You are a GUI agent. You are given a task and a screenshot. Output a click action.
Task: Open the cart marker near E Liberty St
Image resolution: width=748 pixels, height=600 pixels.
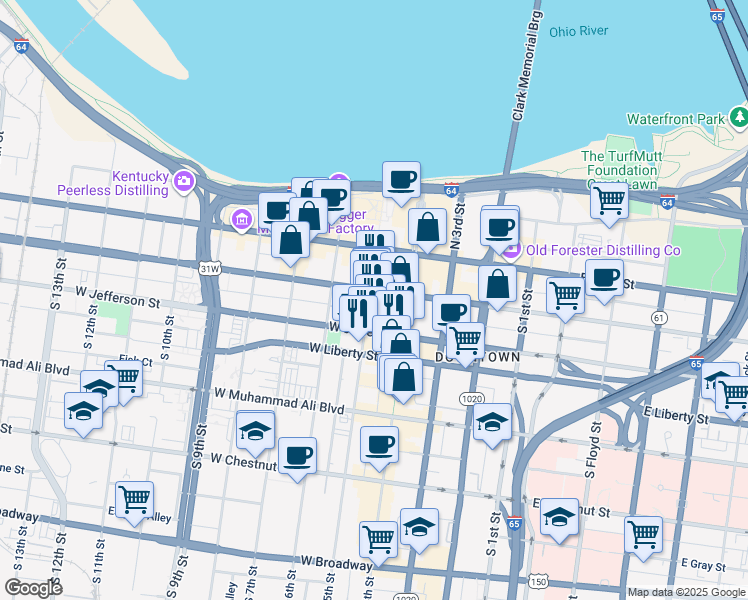(x=735, y=396)
